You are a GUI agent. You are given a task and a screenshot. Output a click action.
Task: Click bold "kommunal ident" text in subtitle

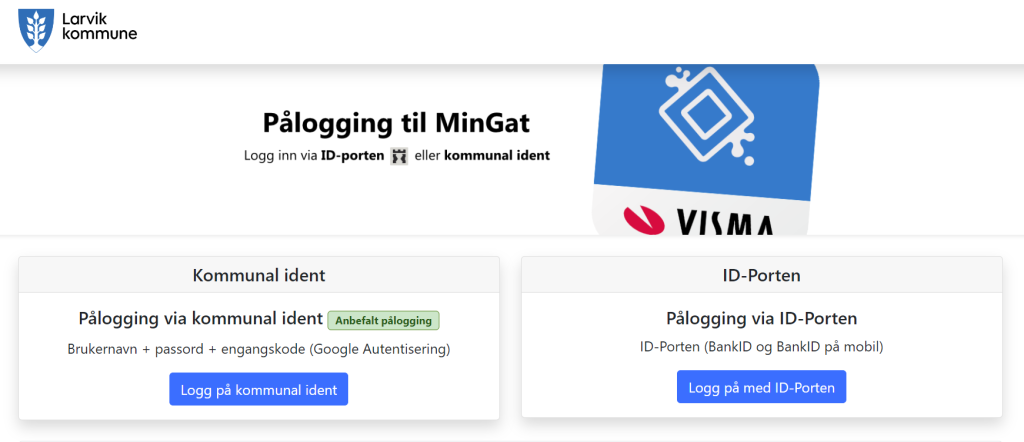(497, 156)
